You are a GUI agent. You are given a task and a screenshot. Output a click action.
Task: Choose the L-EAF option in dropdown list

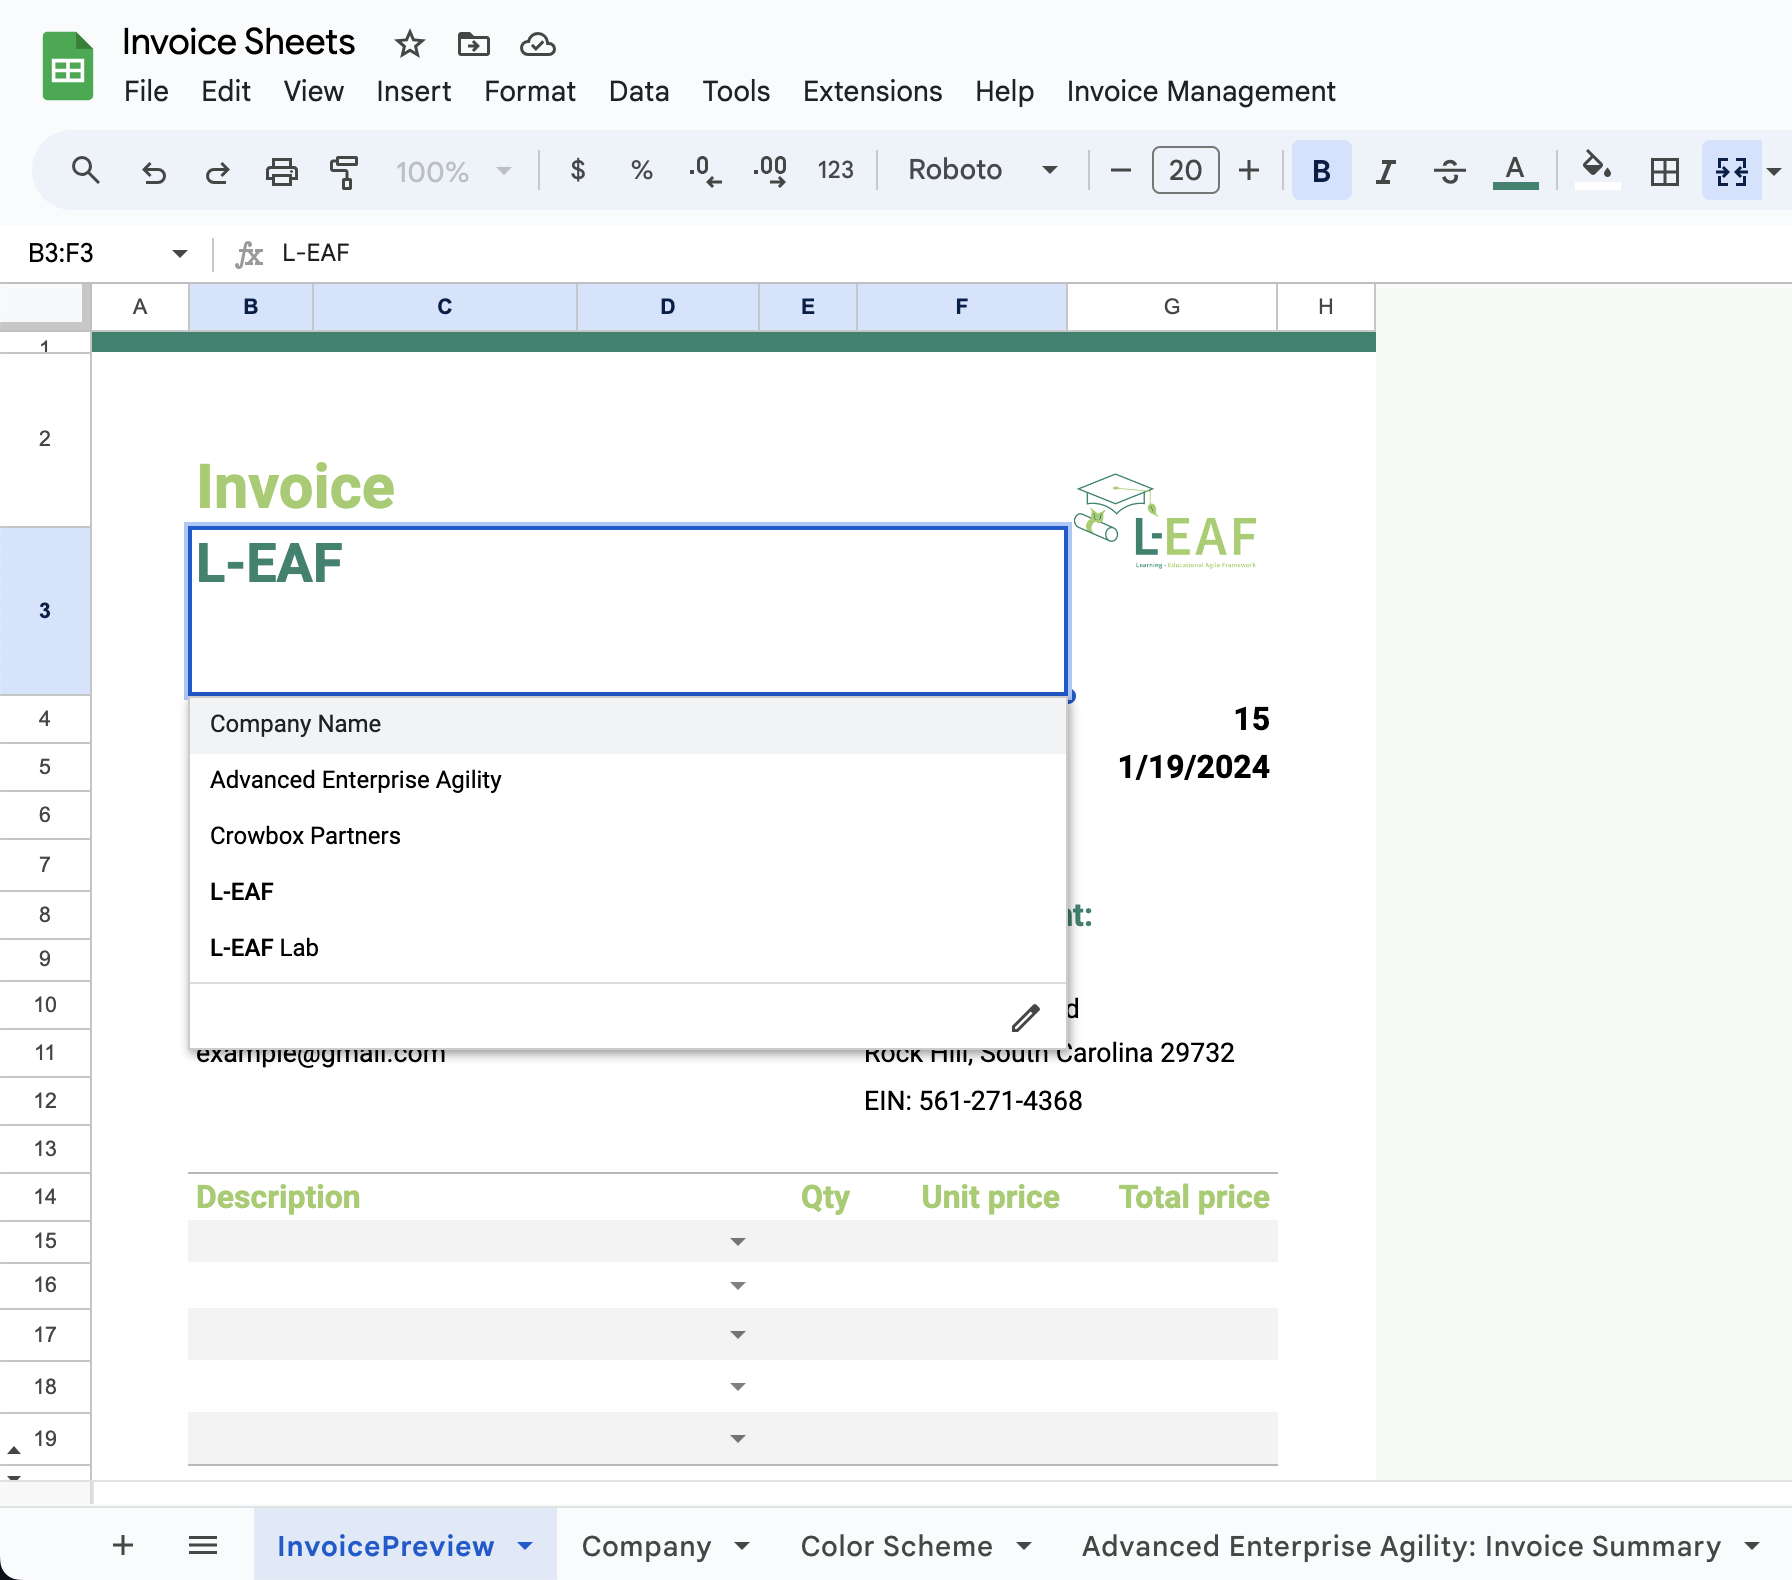pos(628,892)
